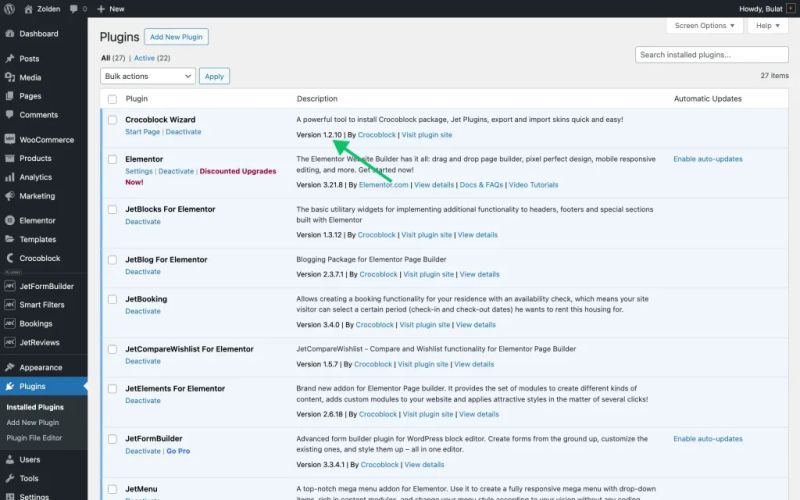800x500 pixels.
Task: Sort by the Plugin column header
Action: point(137,98)
